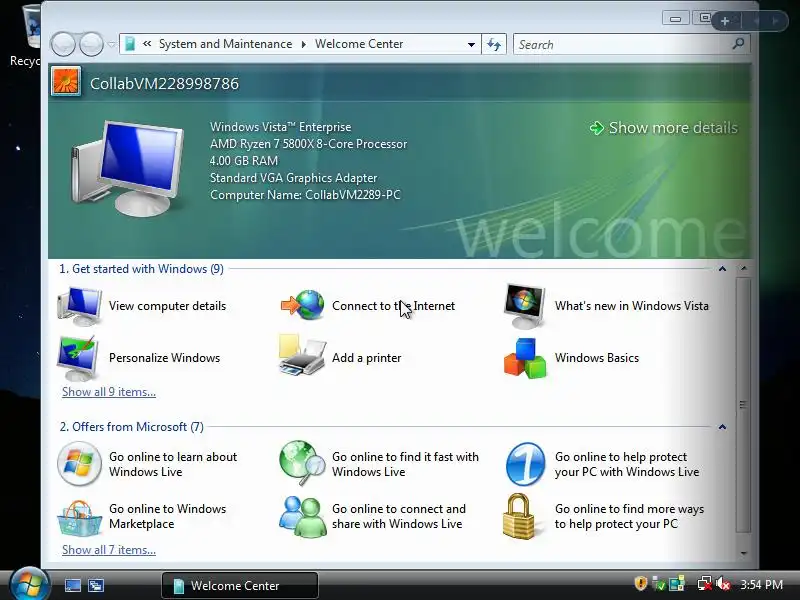Click Welcome Center breadcrumb
Screen dimensions: 800x600
point(359,44)
